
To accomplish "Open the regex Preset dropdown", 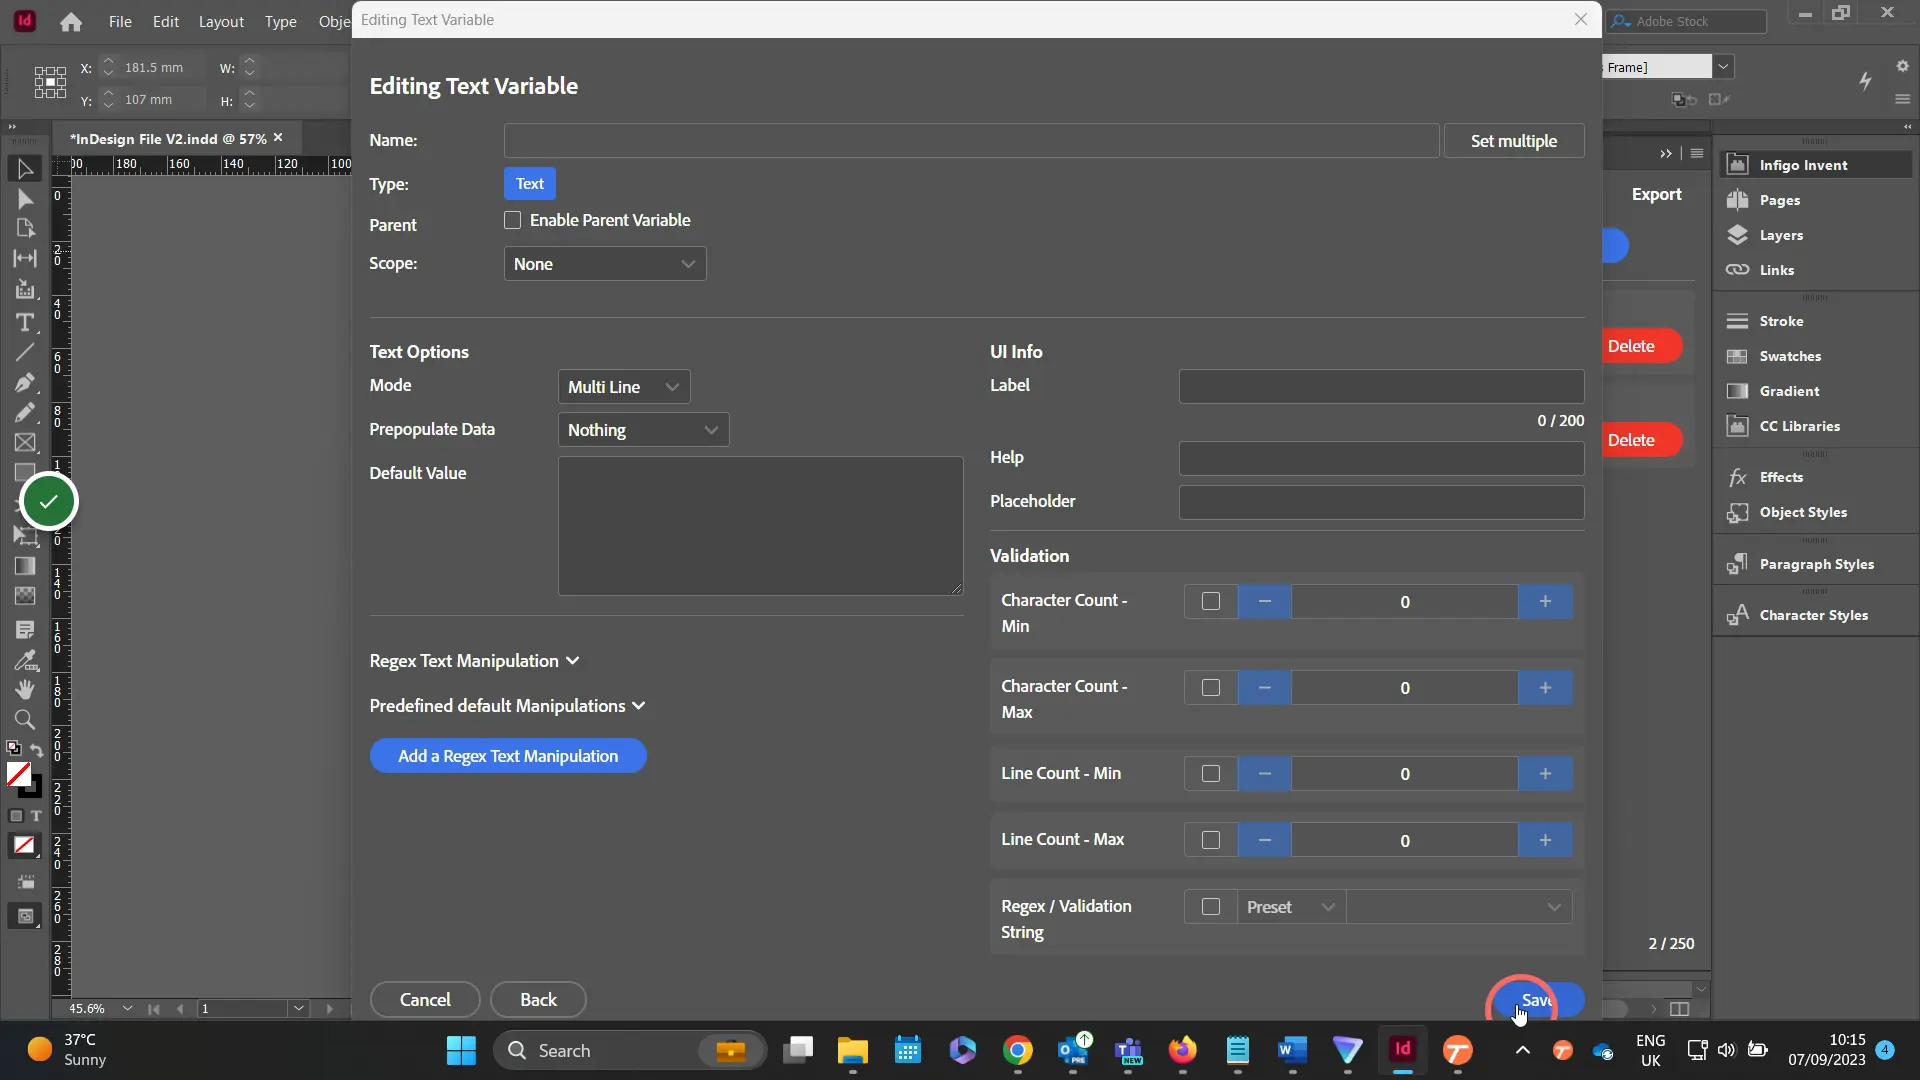I will [1291, 907].
